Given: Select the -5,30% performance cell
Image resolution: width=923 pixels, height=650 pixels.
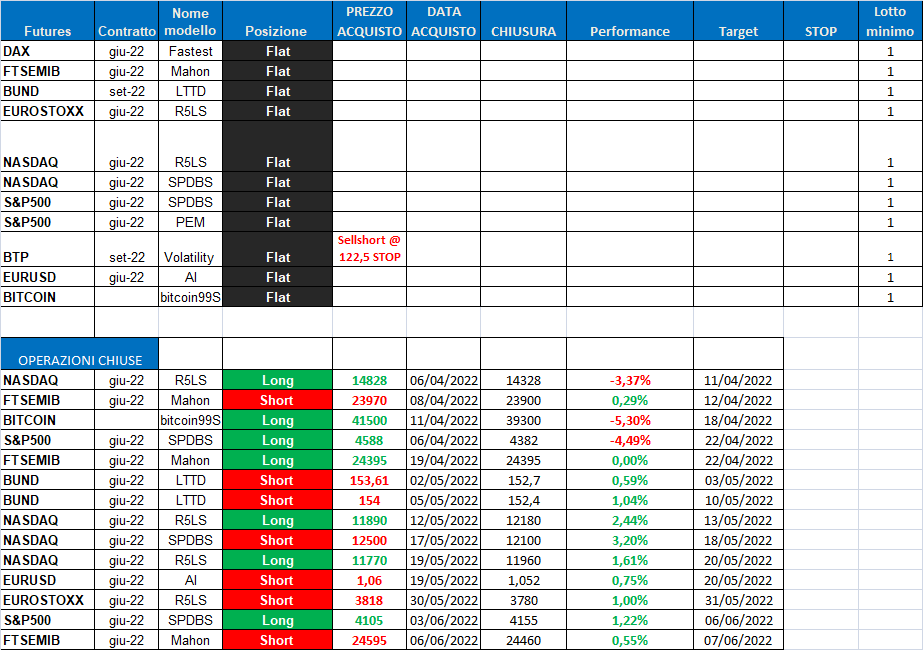Looking at the screenshot, I should pos(630,420).
